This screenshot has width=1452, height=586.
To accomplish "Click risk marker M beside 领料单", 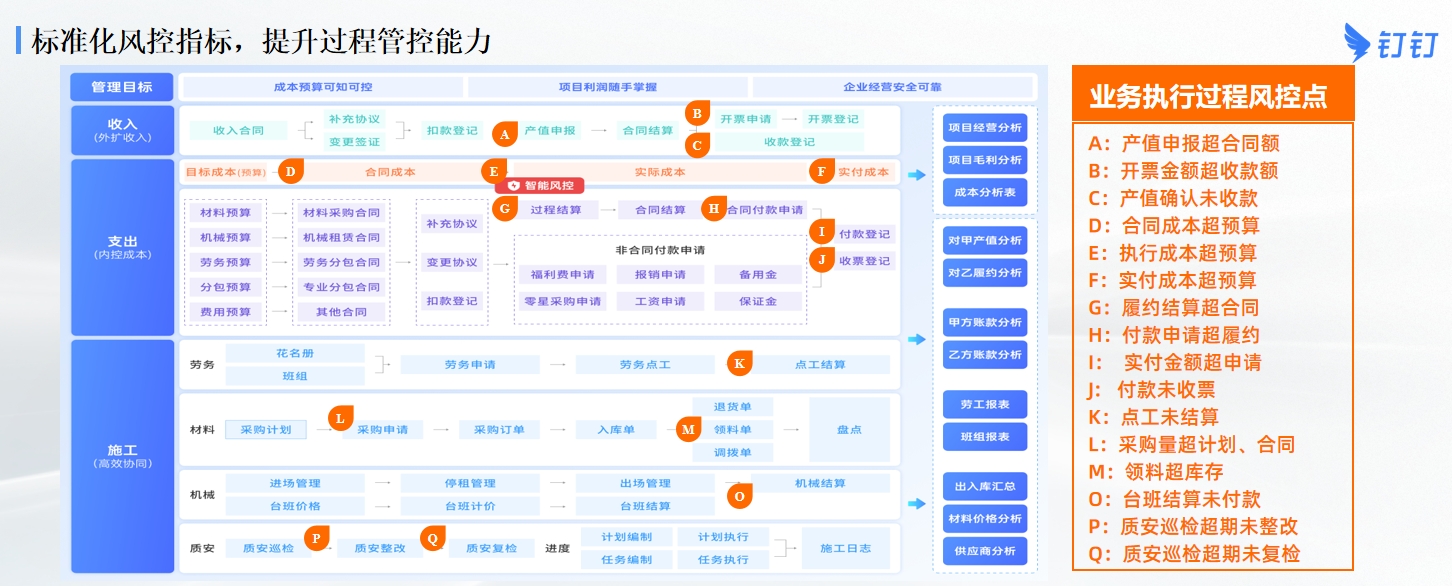I will (x=688, y=430).
